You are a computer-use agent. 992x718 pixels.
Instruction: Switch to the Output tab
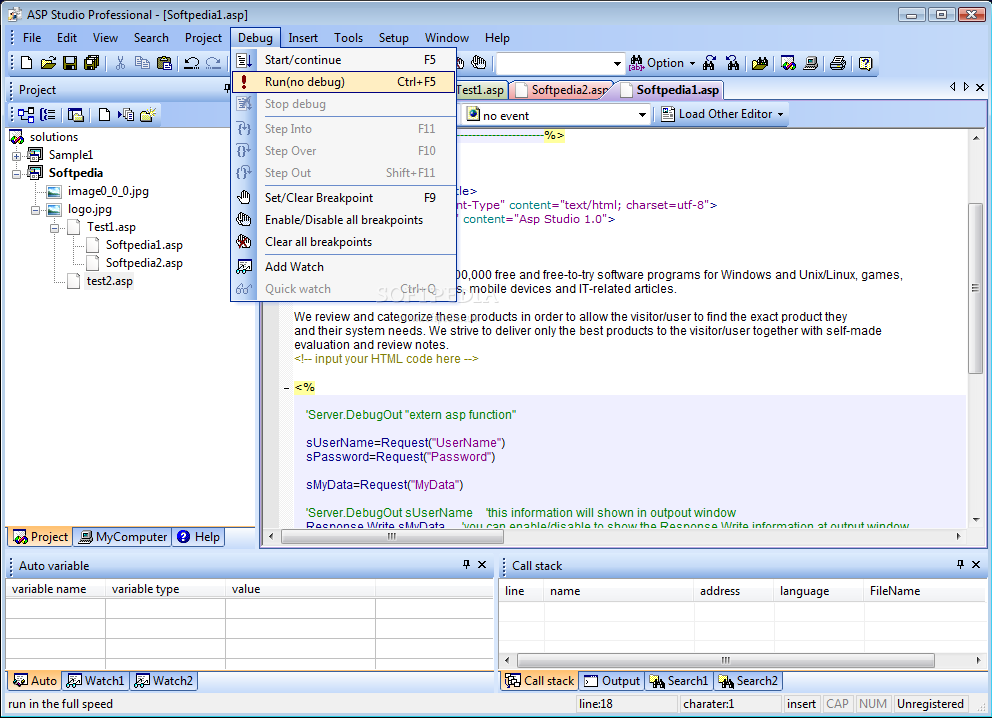(x=612, y=681)
